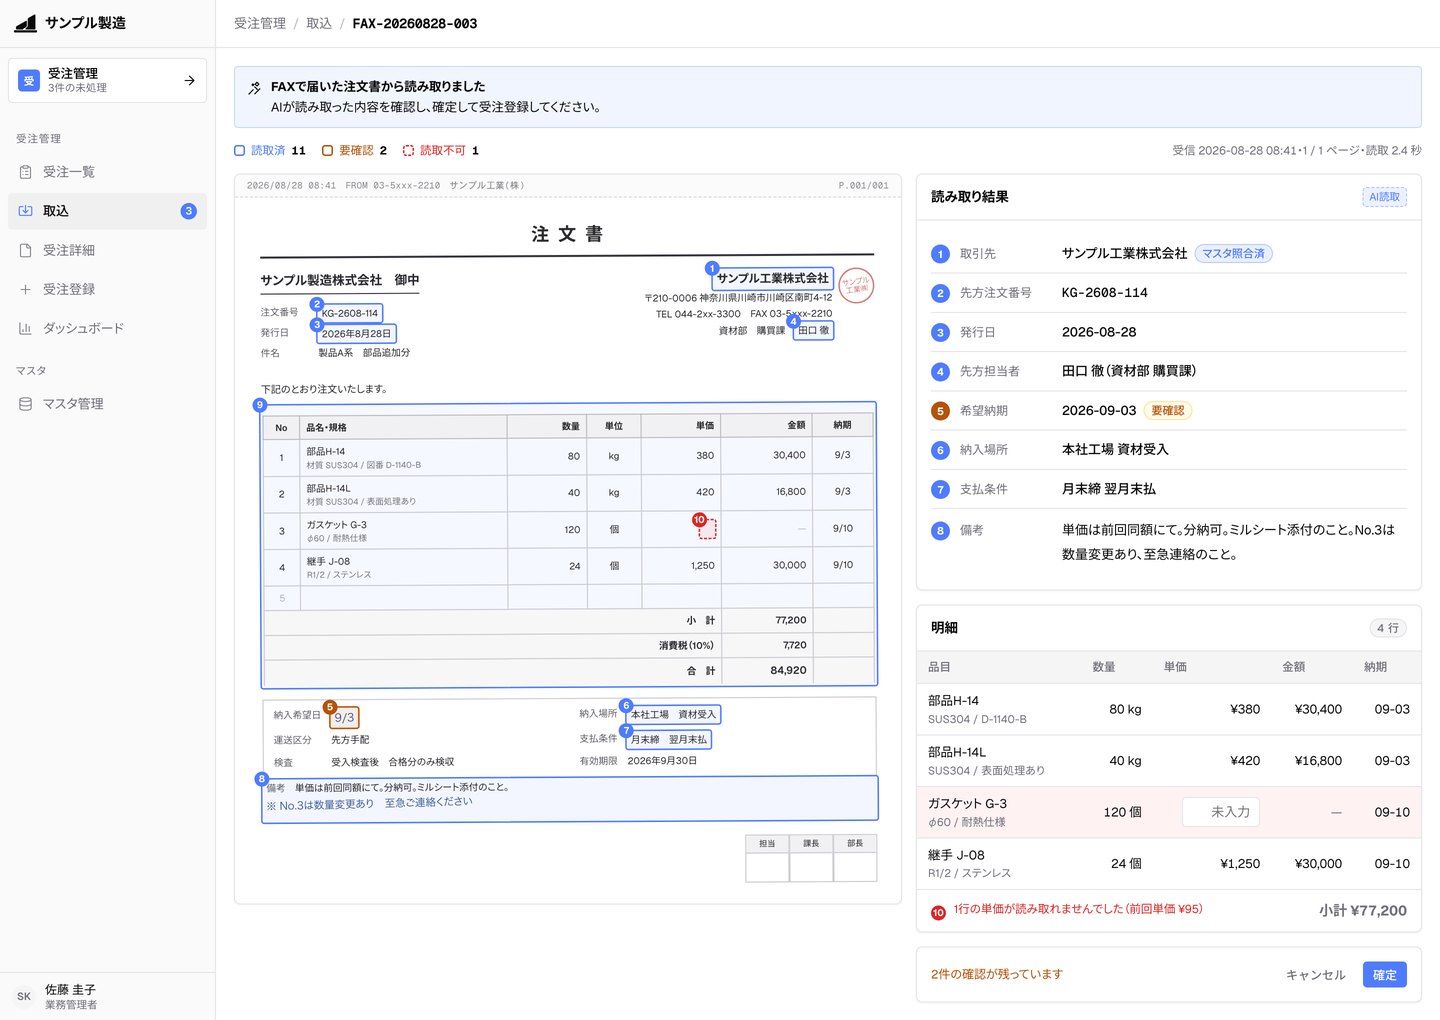1440x1020 pixels.
Task: Click the 受注一覧 clipboard icon
Action: tap(25, 172)
